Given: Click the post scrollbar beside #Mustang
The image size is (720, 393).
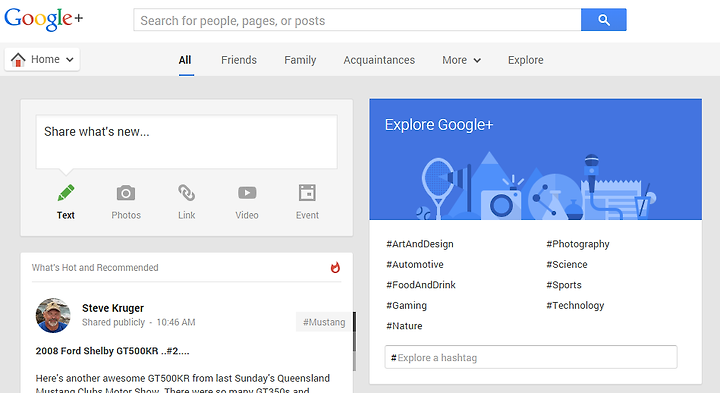Looking at the screenshot, I should point(354,341).
